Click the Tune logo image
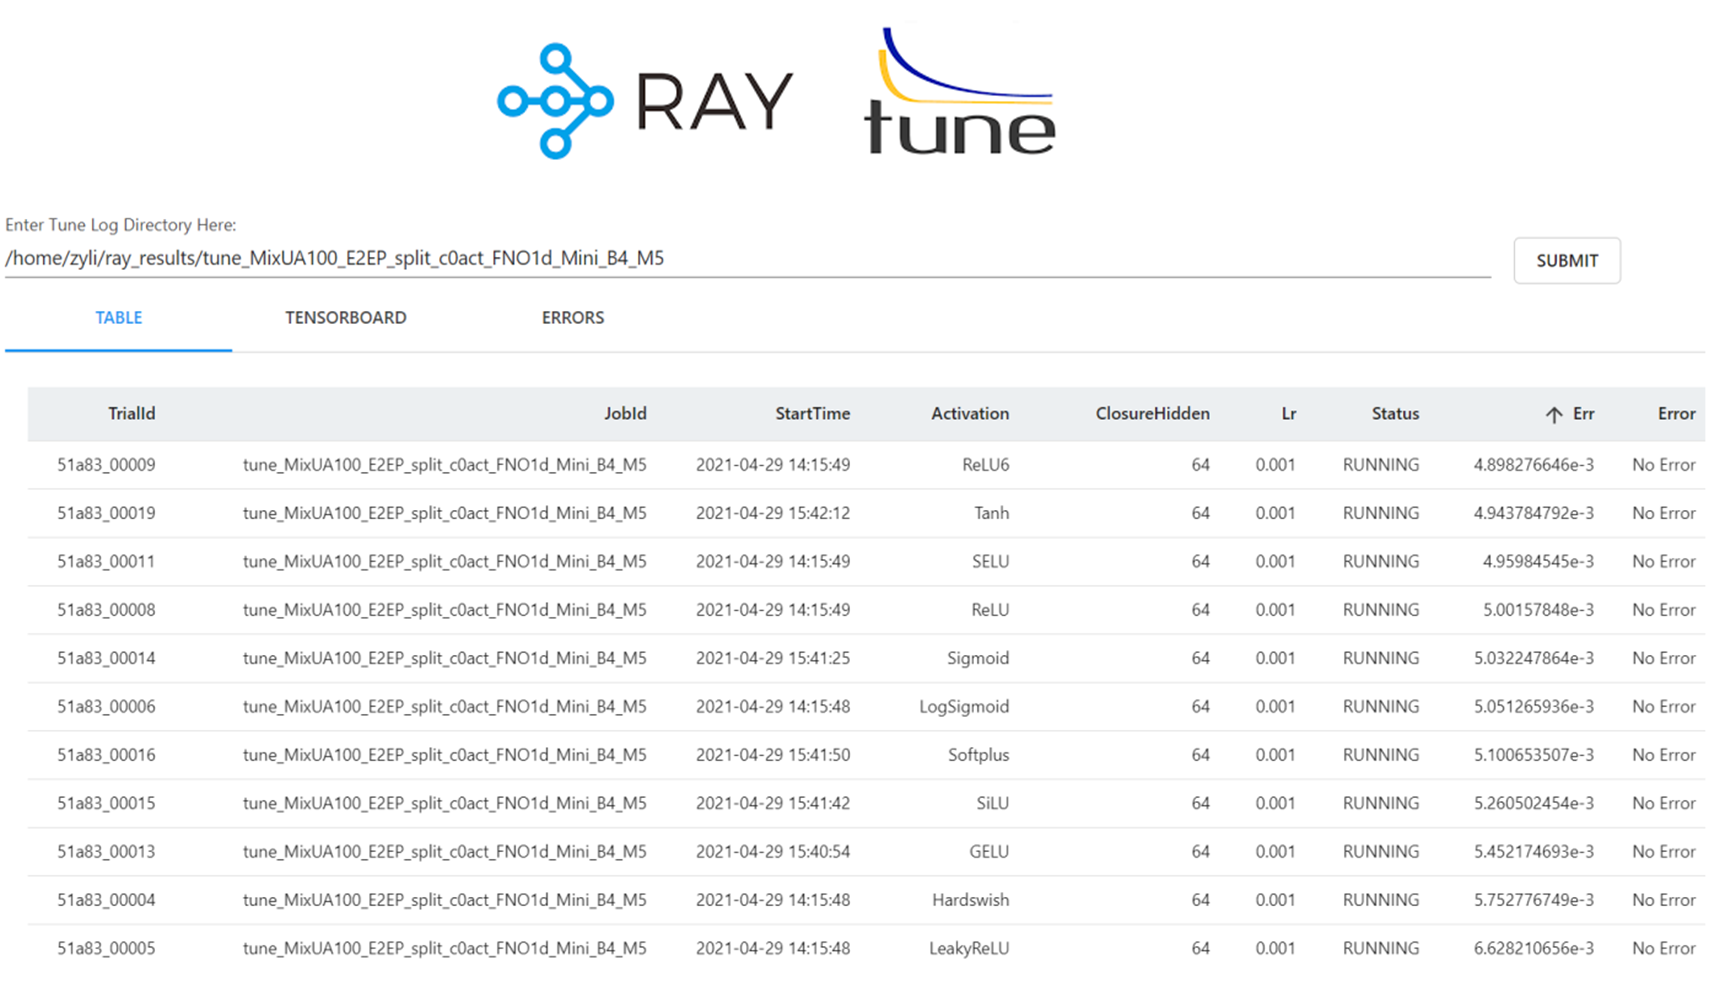The height and width of the screenshot is (982, 1725). click(960, 91)
